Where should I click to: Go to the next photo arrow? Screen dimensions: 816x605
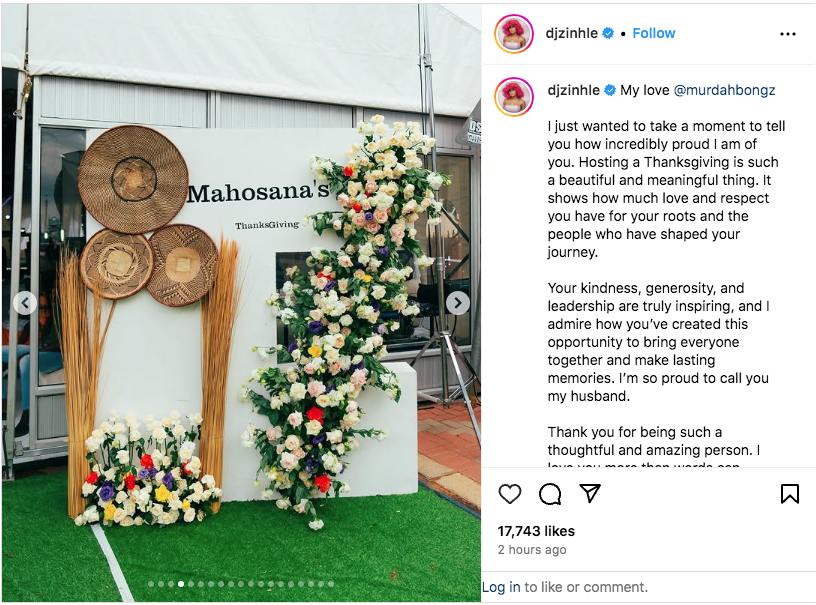[x=457, y=303]
